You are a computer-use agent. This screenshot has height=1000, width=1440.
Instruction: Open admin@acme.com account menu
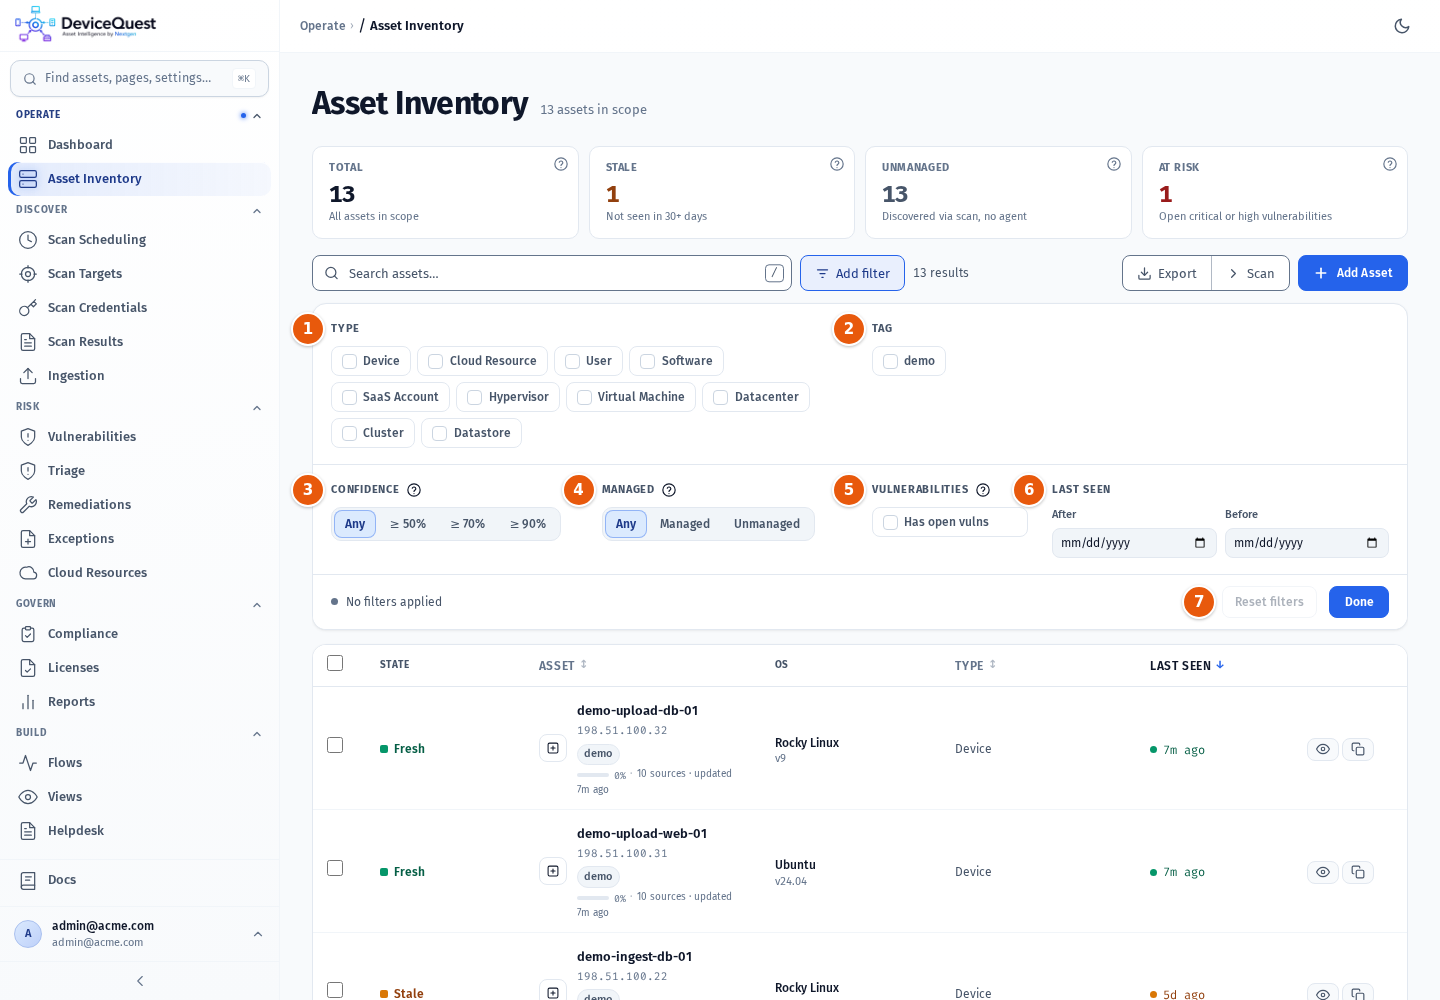click(139, 934)
